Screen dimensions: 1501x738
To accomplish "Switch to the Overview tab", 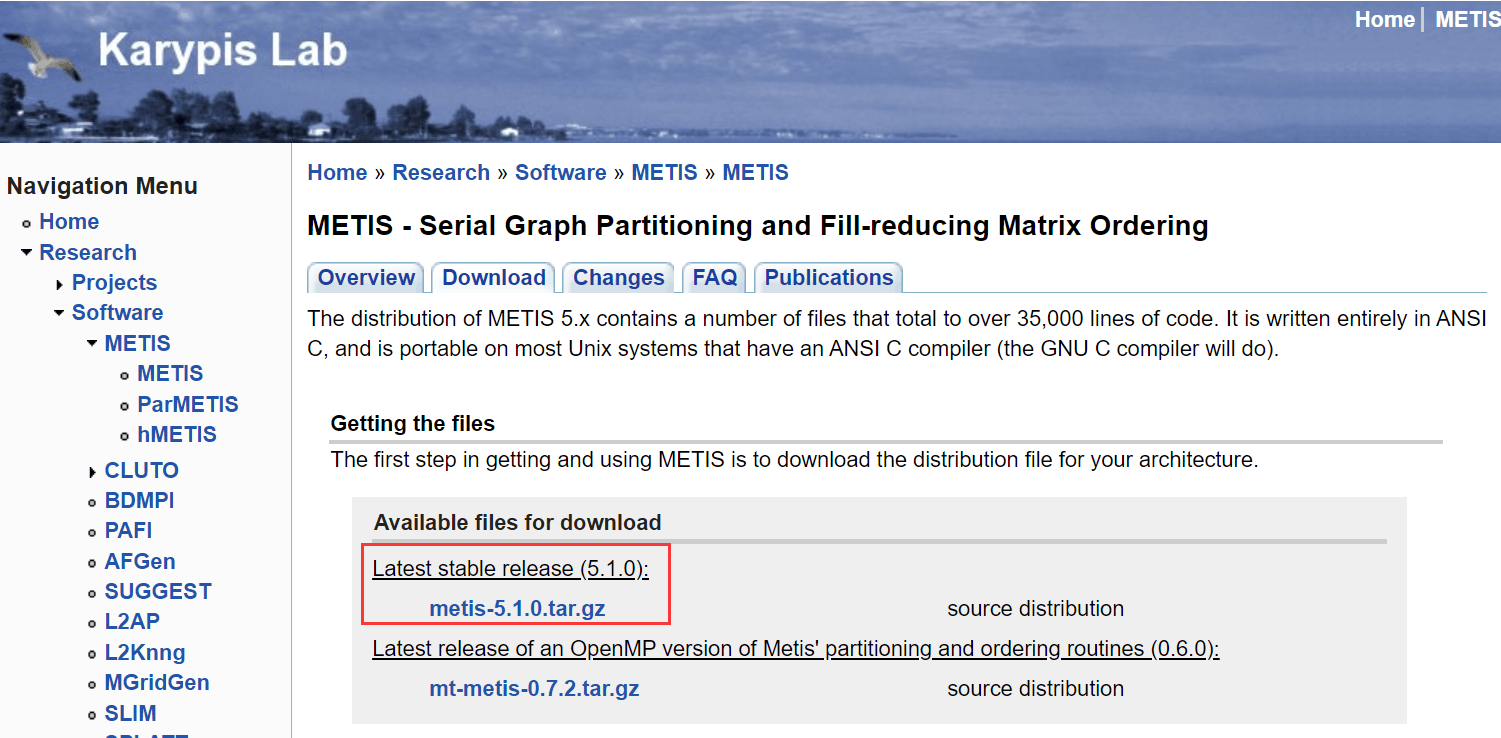I will click(365, 277).
